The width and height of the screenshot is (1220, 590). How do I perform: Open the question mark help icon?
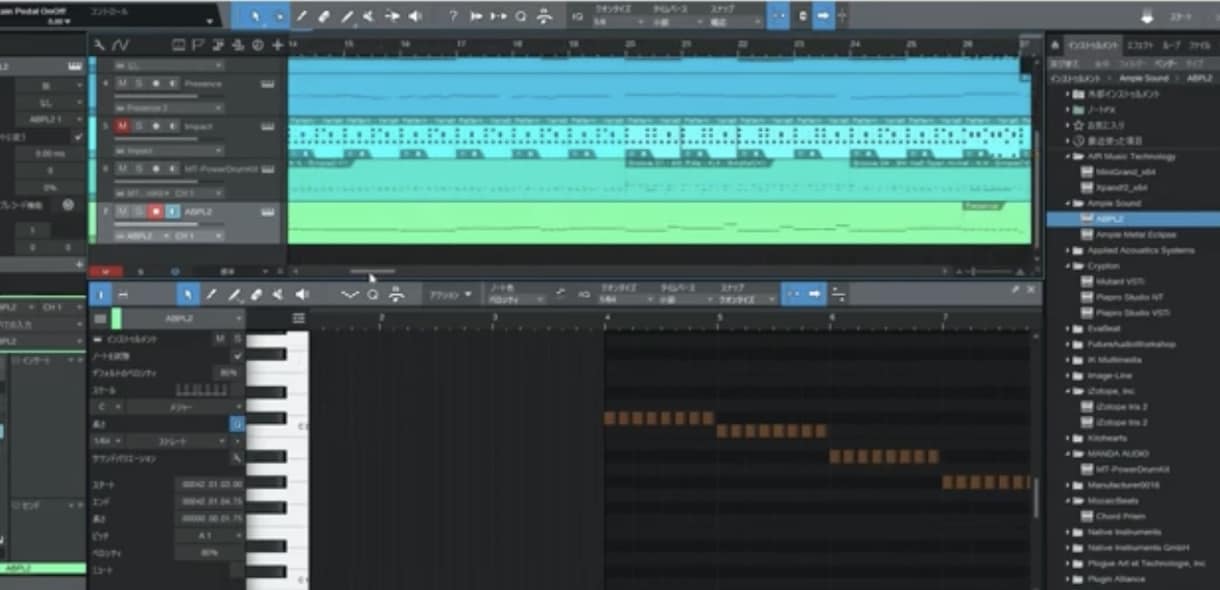pos(452,16)
